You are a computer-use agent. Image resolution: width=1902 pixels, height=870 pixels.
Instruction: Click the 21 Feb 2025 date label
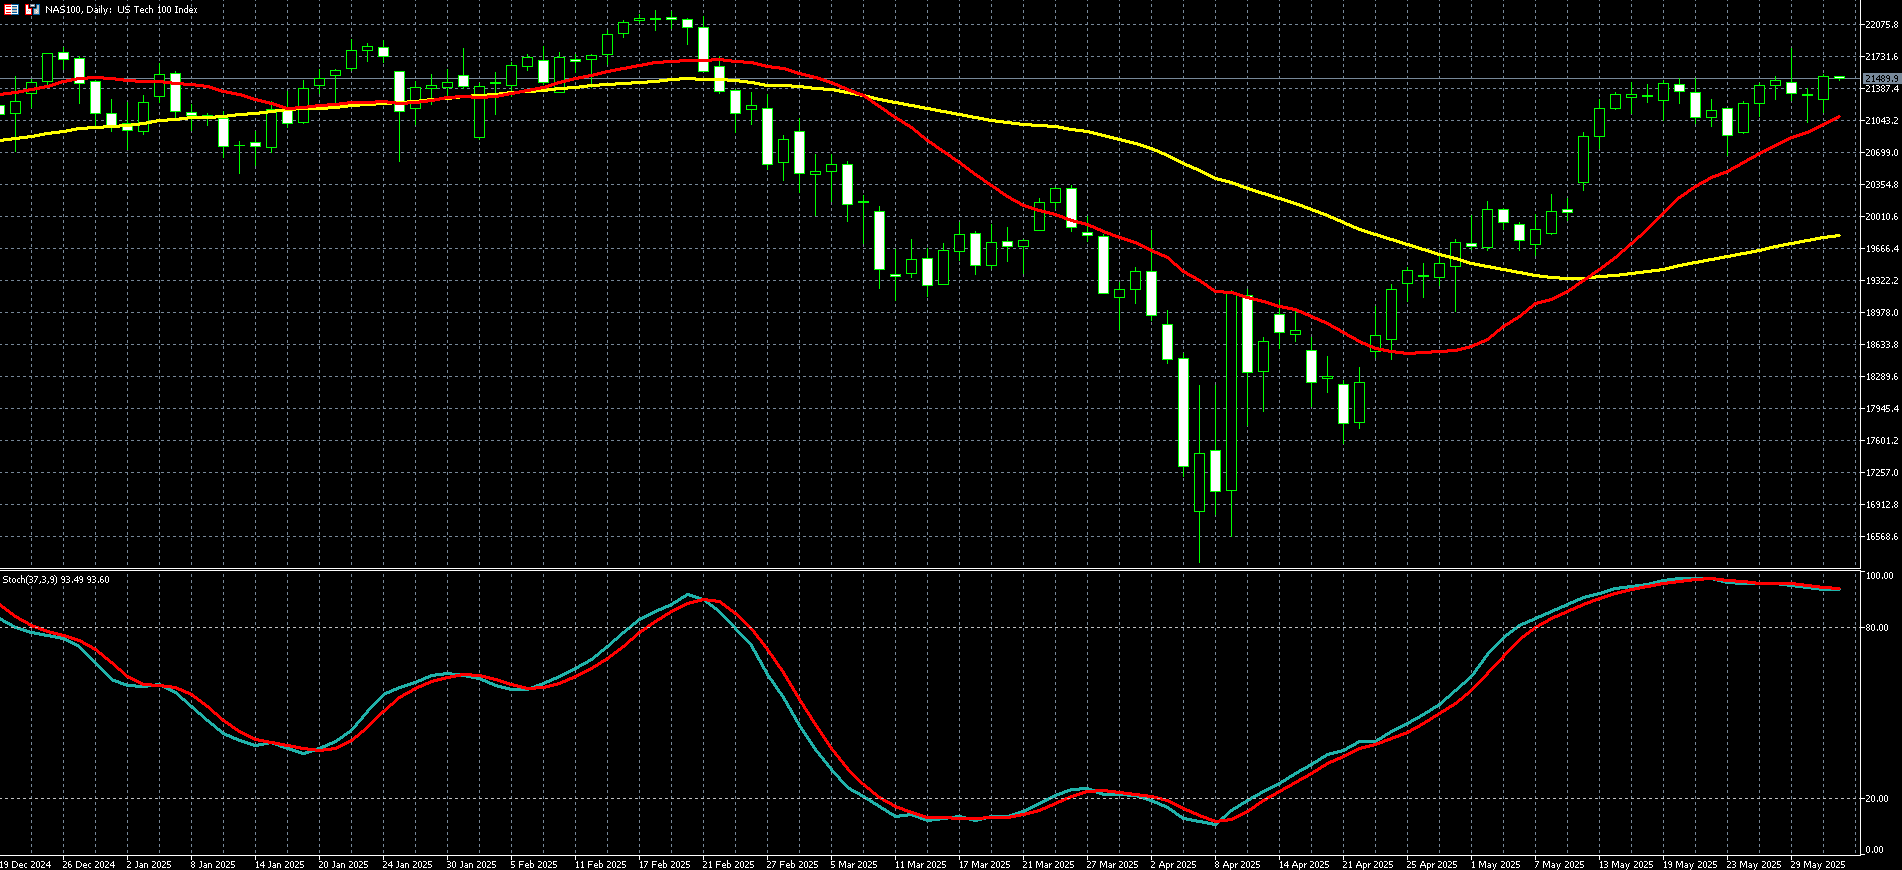pos(728,864)
